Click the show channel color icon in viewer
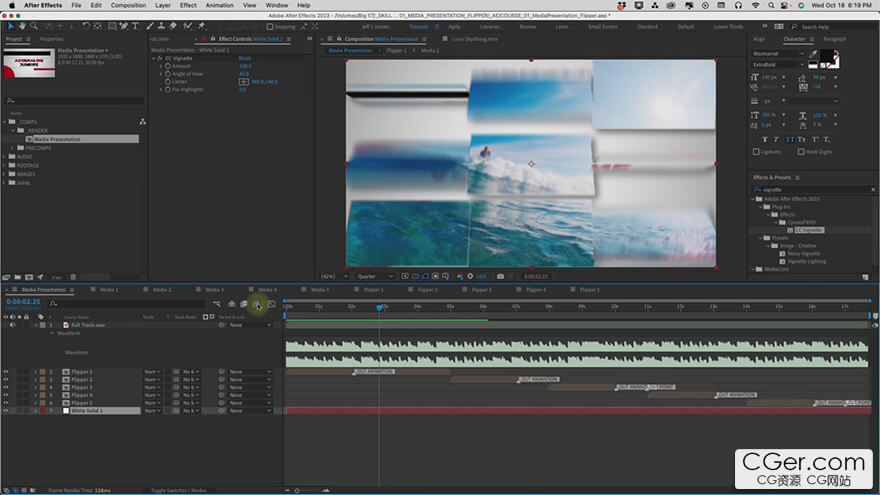The width and height of the screenshot is (880, 495). coord(460,276)
